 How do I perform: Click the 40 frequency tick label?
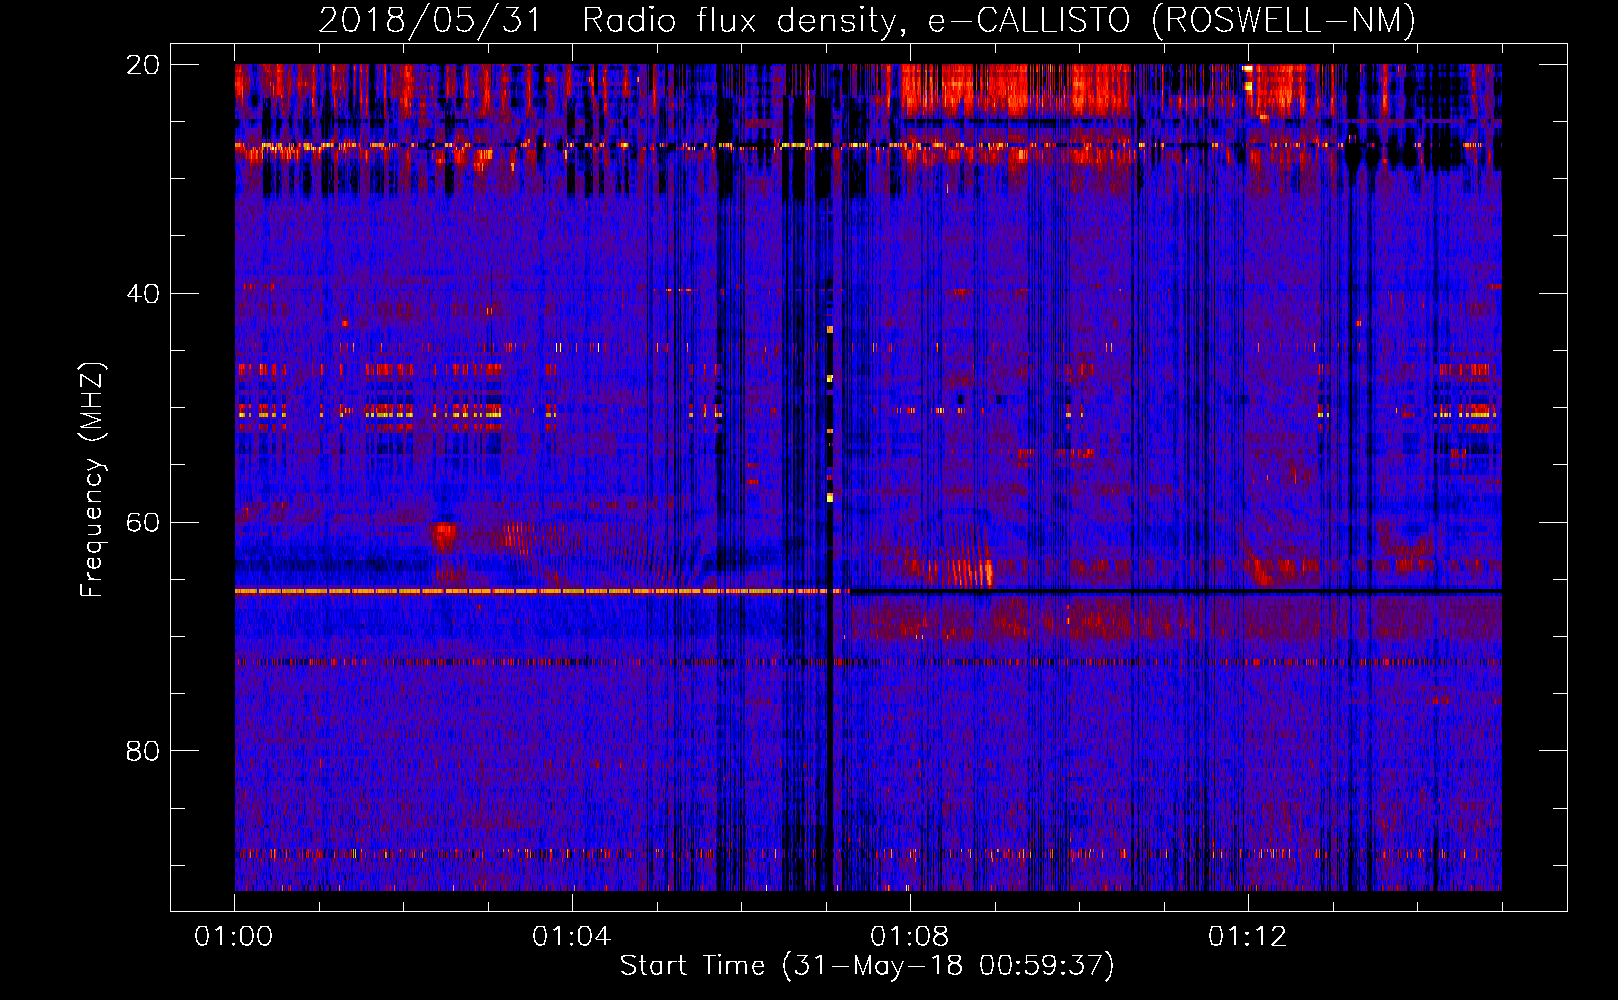tap(143, 294)
